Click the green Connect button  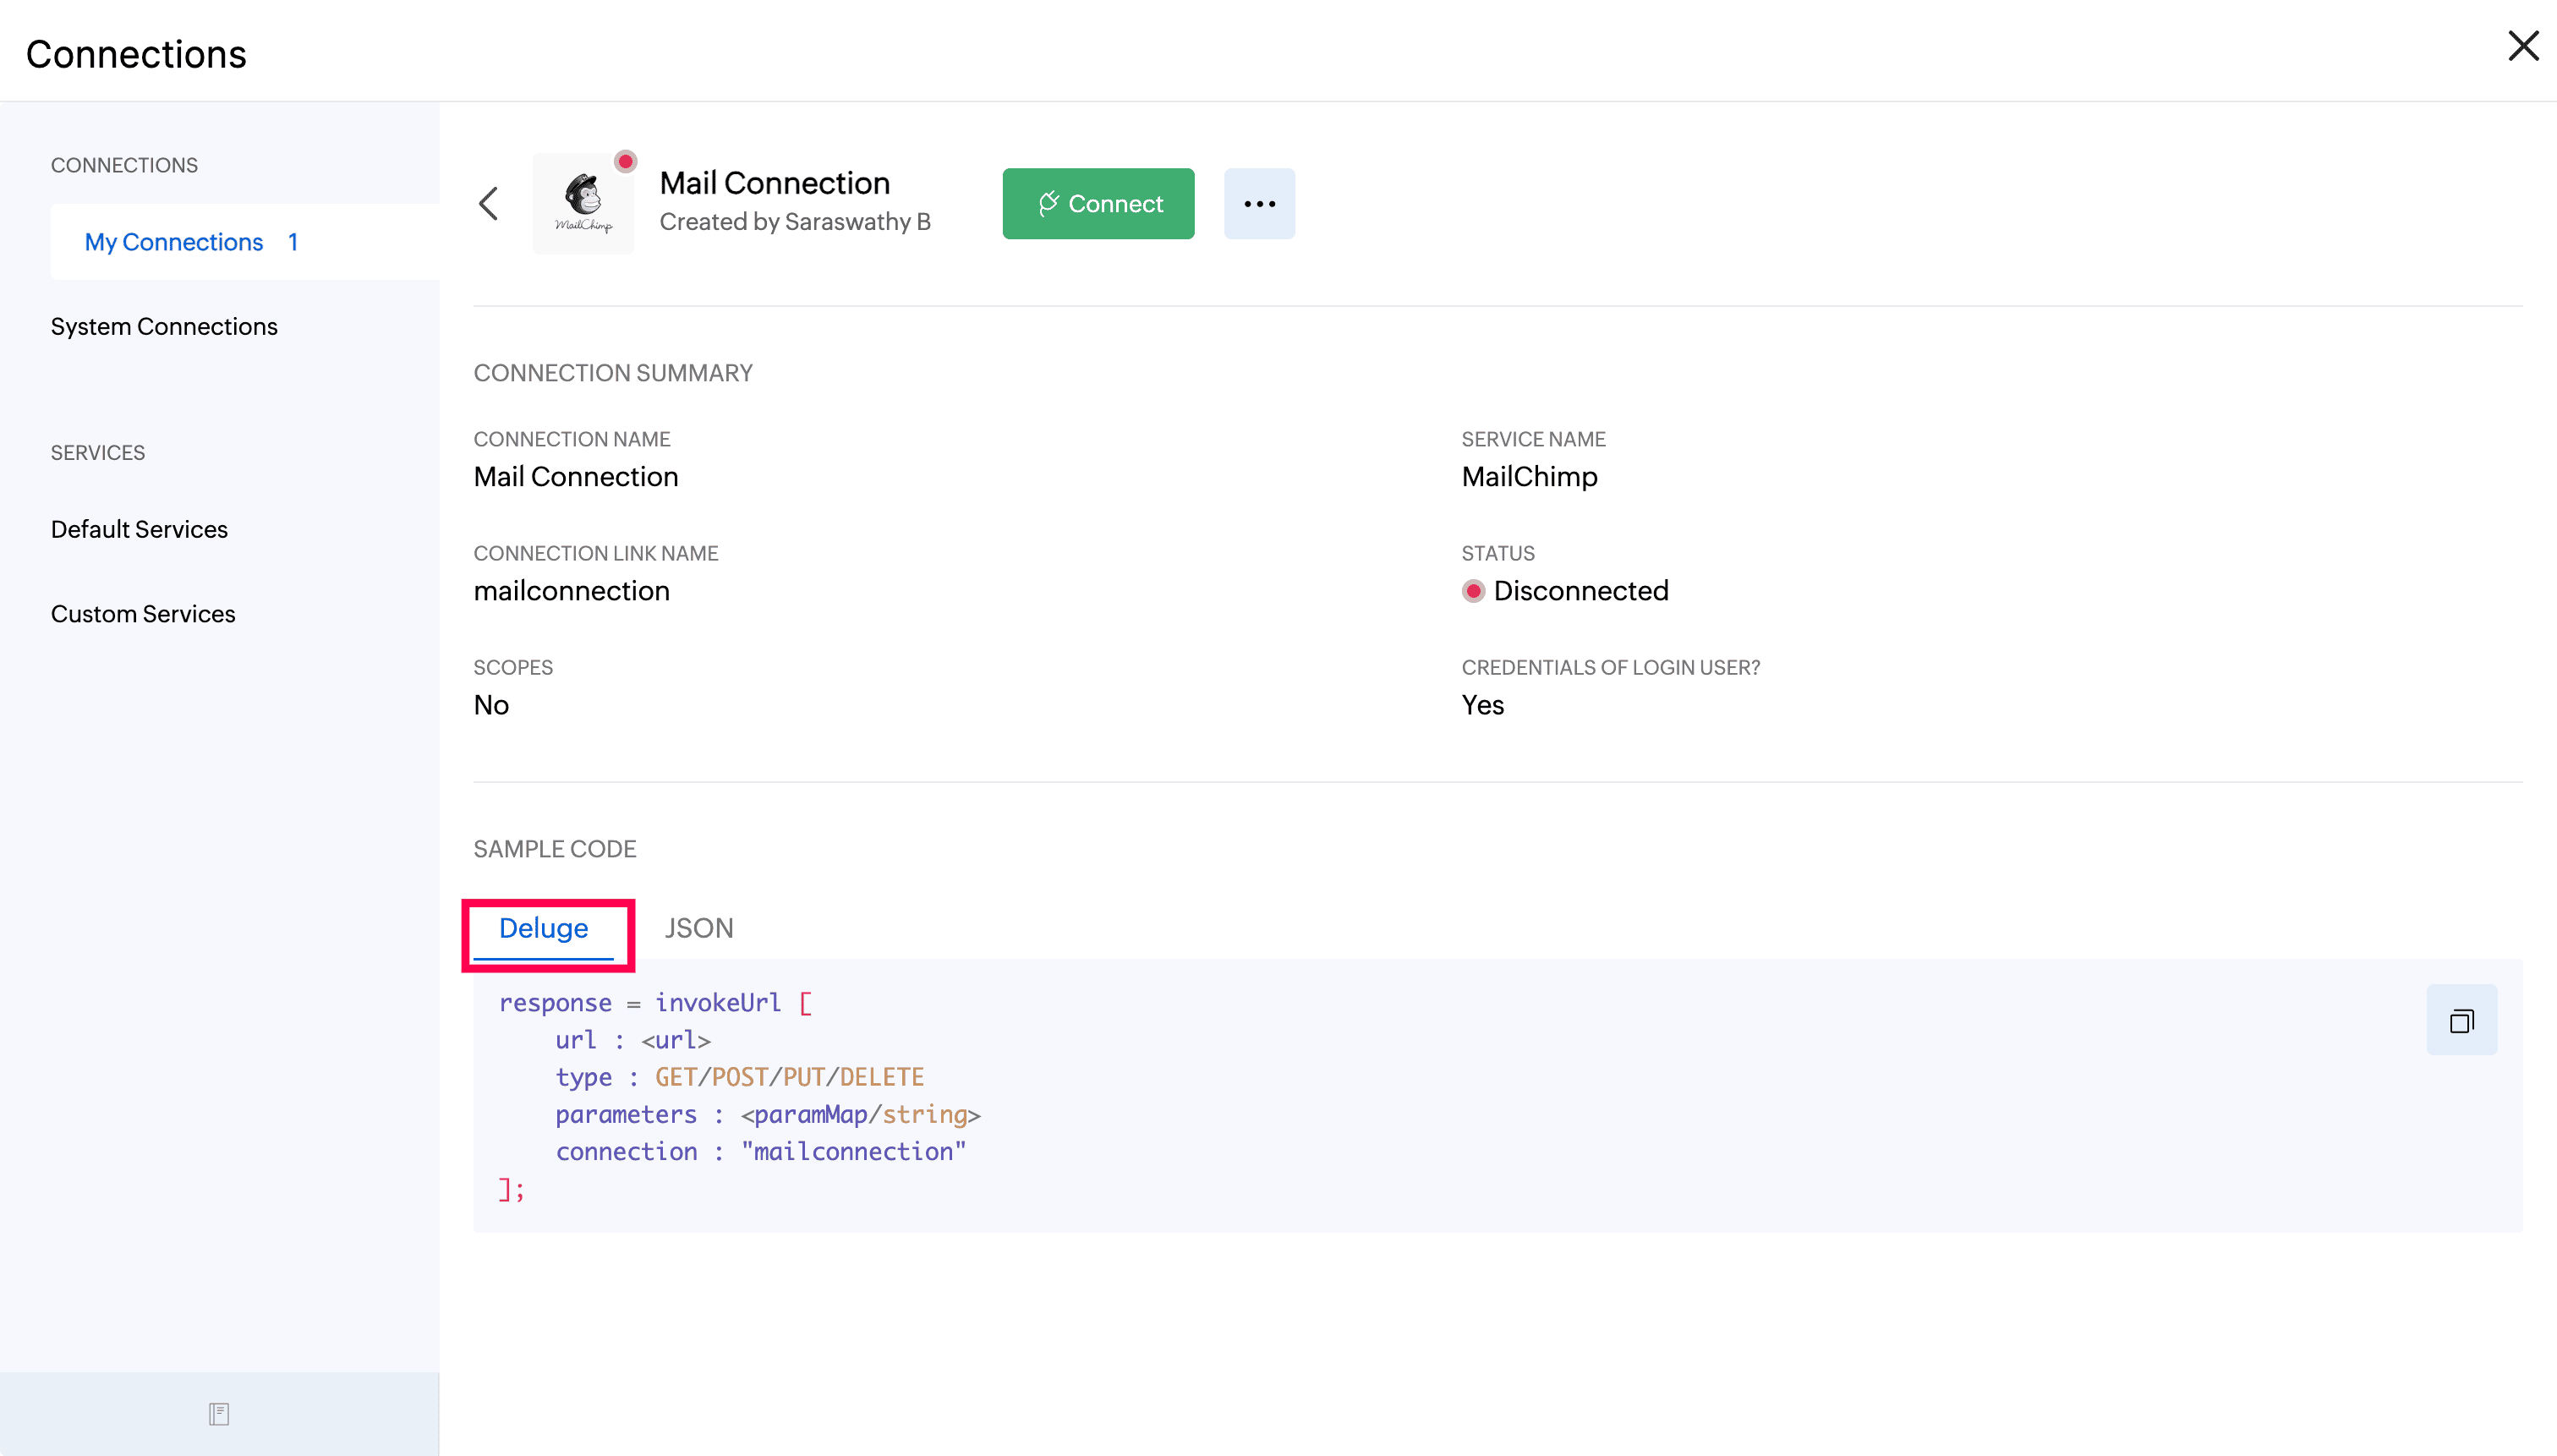(1098, 204)
